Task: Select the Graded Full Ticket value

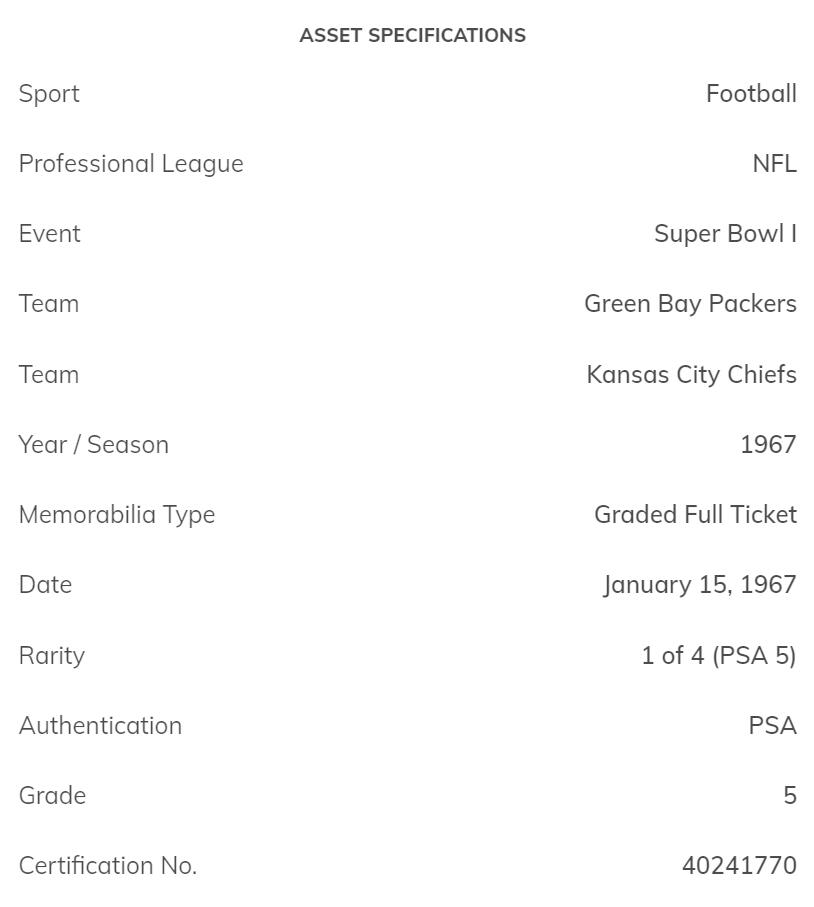Action: pos(695,515)
